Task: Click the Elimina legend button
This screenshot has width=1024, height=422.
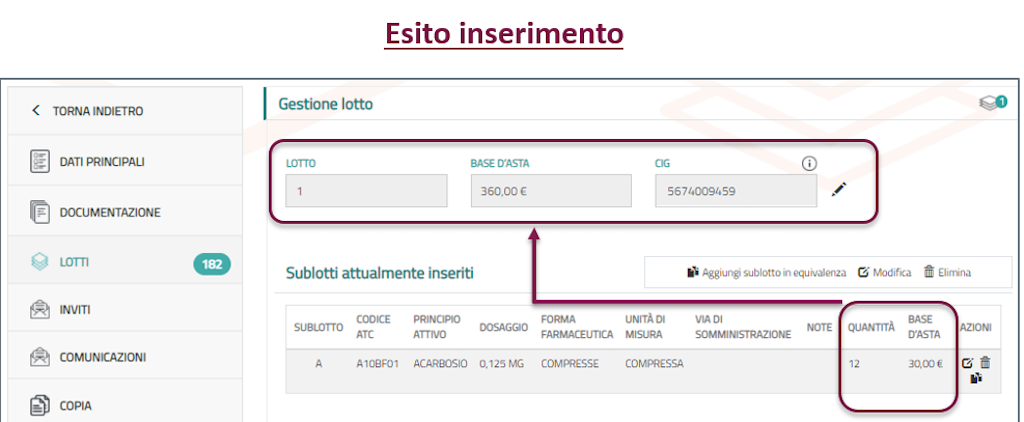Action: tap(946, 272)
